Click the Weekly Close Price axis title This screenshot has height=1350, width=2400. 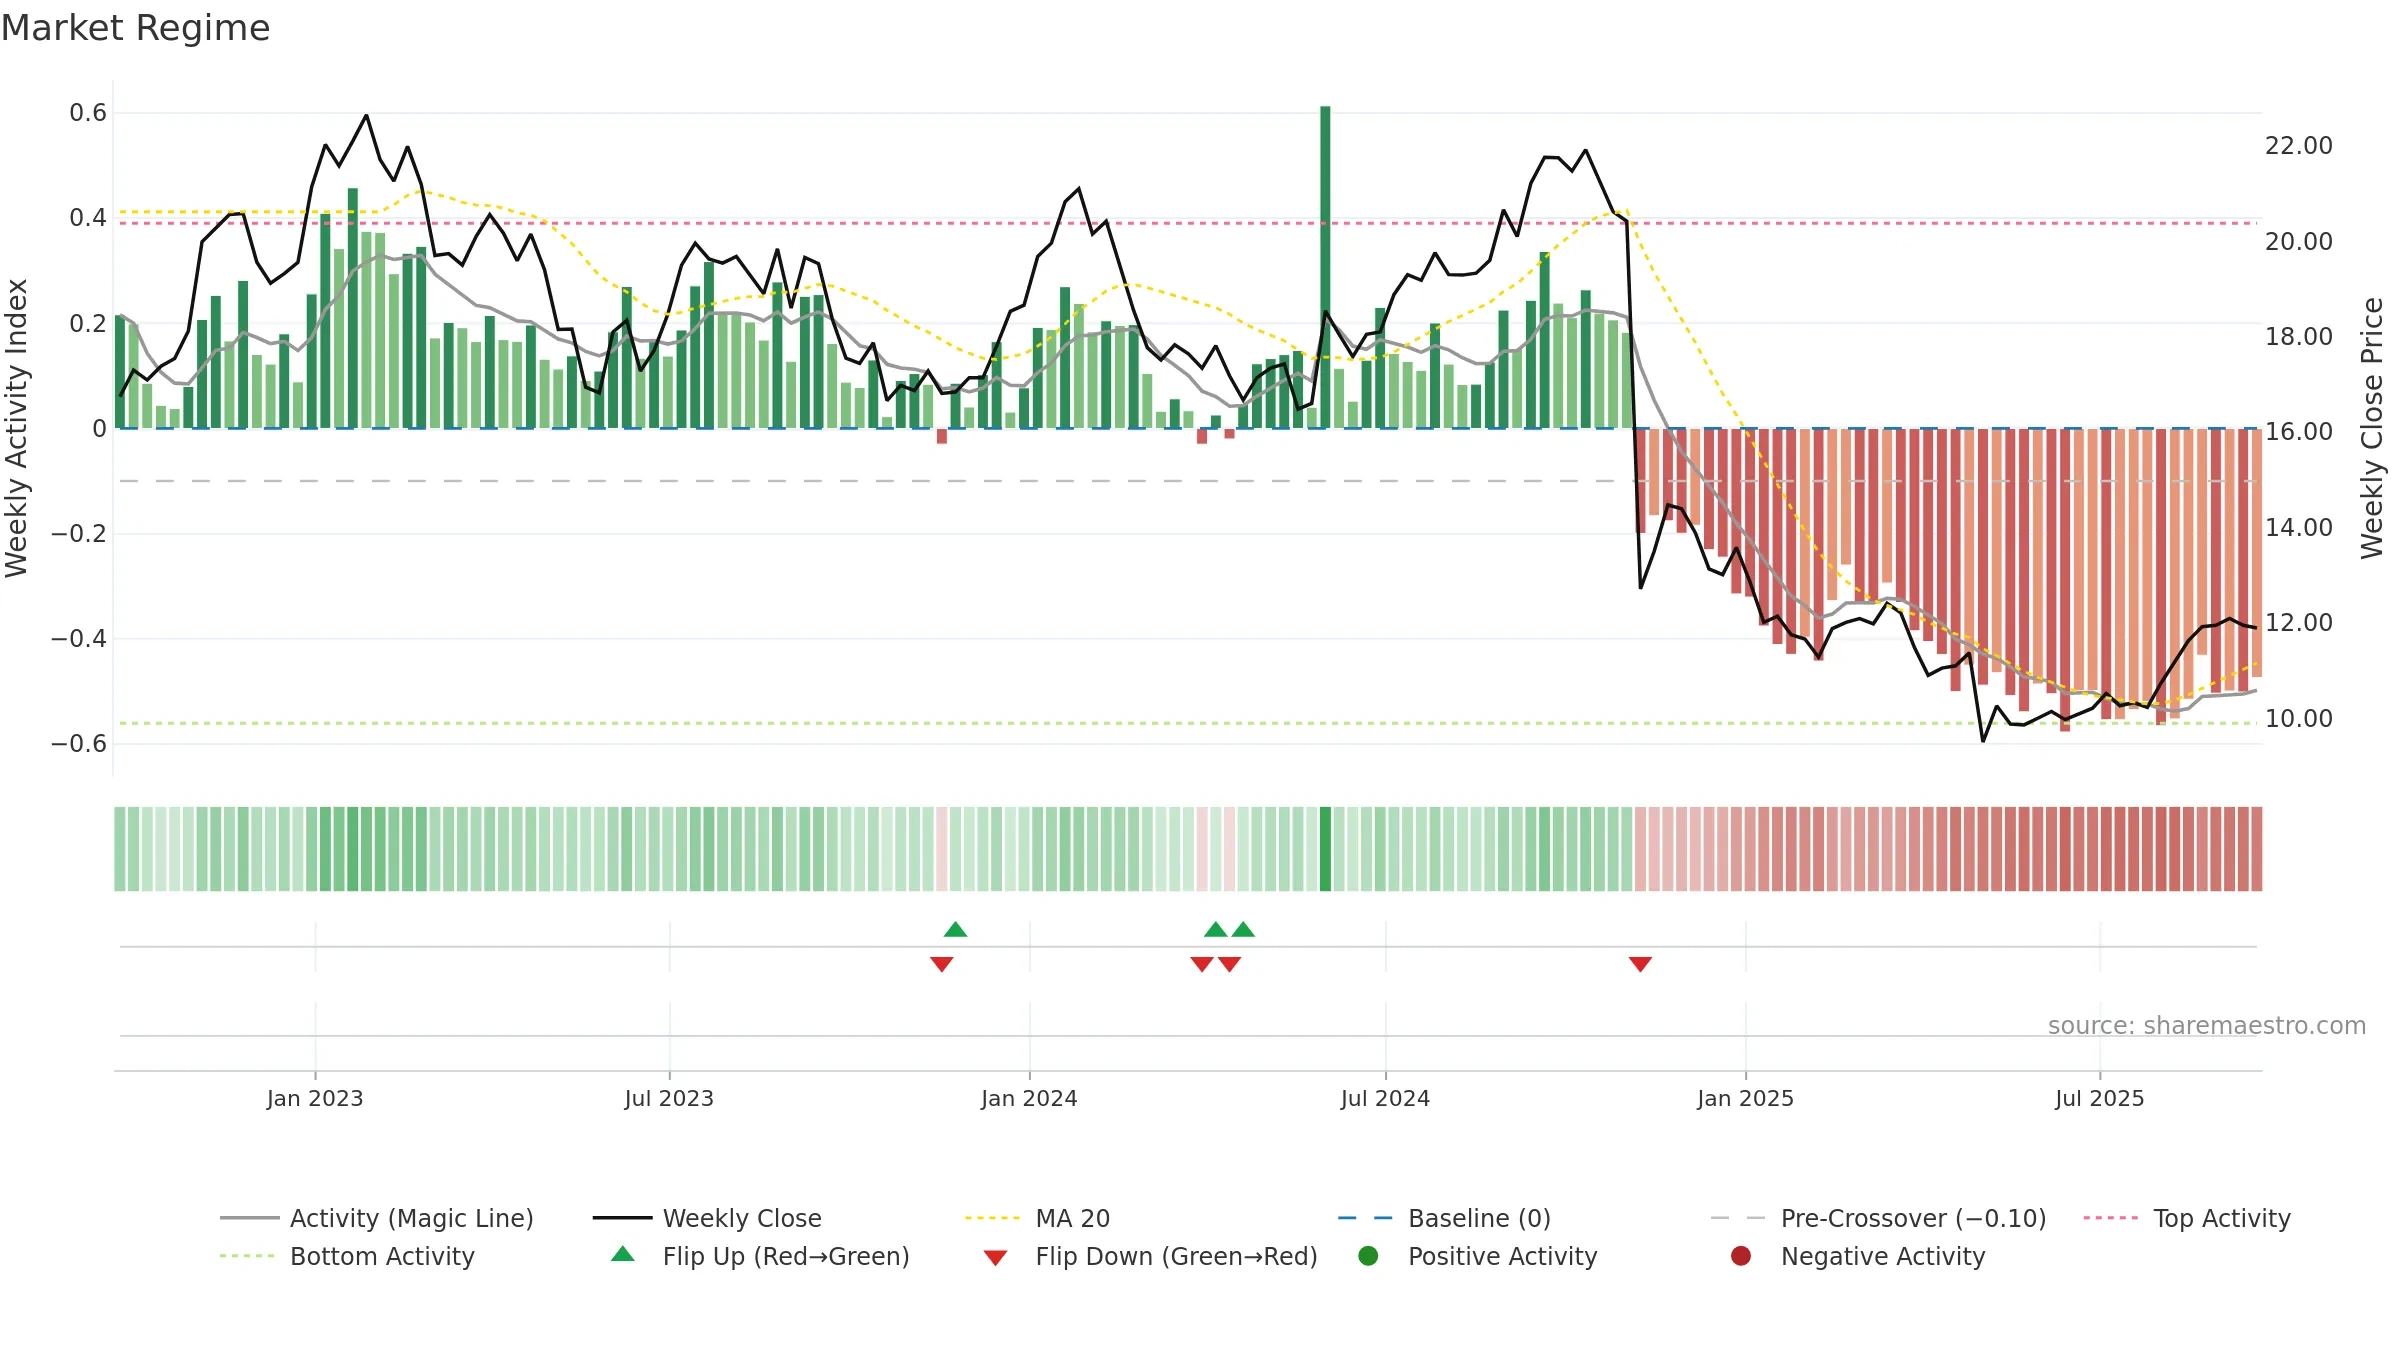coord(2372,428)
